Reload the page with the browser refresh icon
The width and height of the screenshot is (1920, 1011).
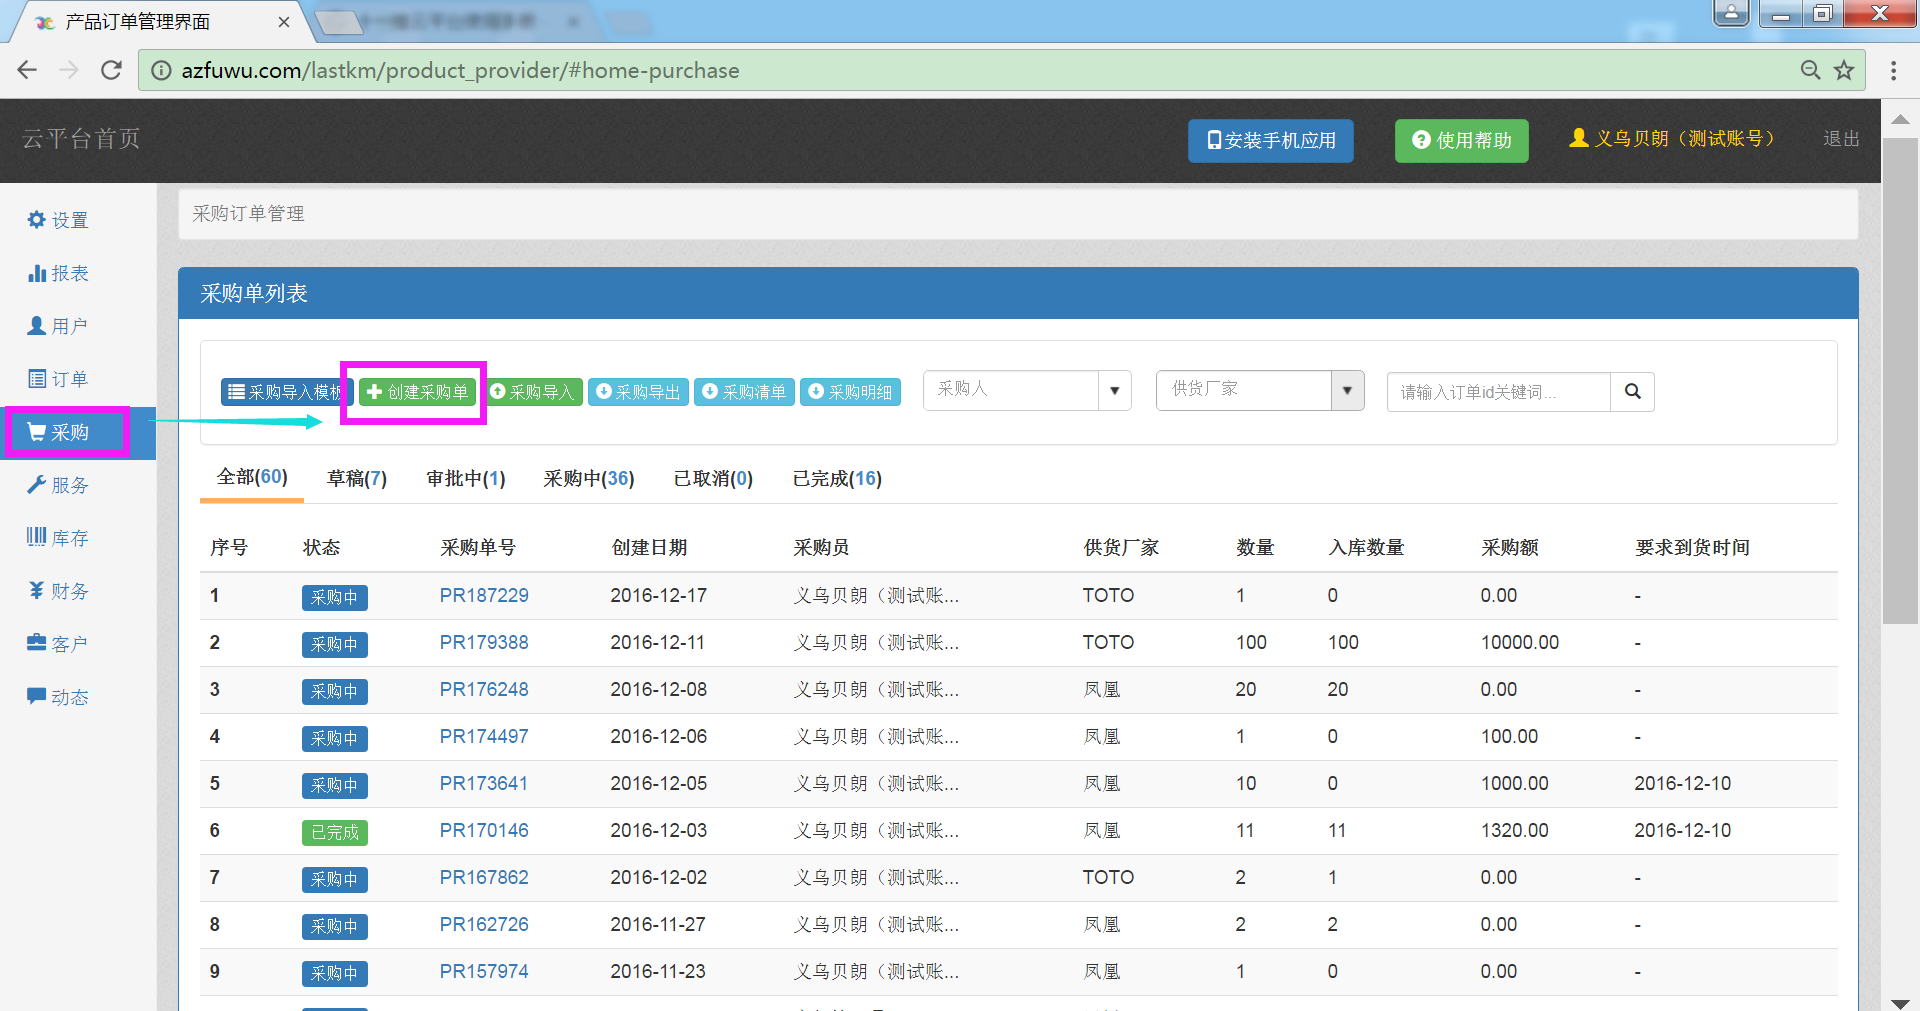click(x=111, y=70)
